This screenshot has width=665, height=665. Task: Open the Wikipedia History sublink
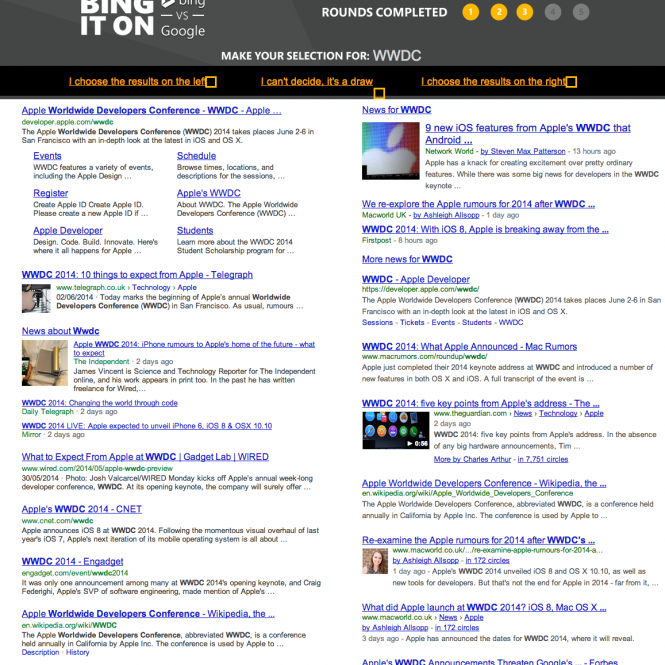pyautogui.click(x=78, y=652)
